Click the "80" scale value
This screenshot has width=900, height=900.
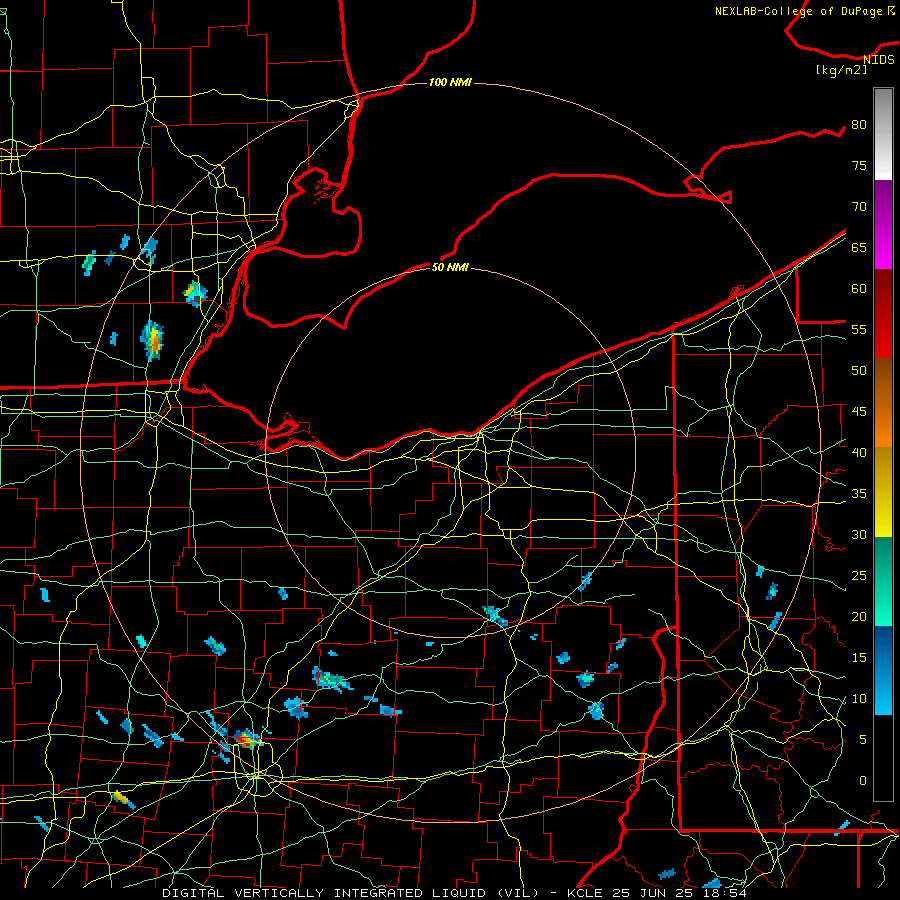pos(859,125)
